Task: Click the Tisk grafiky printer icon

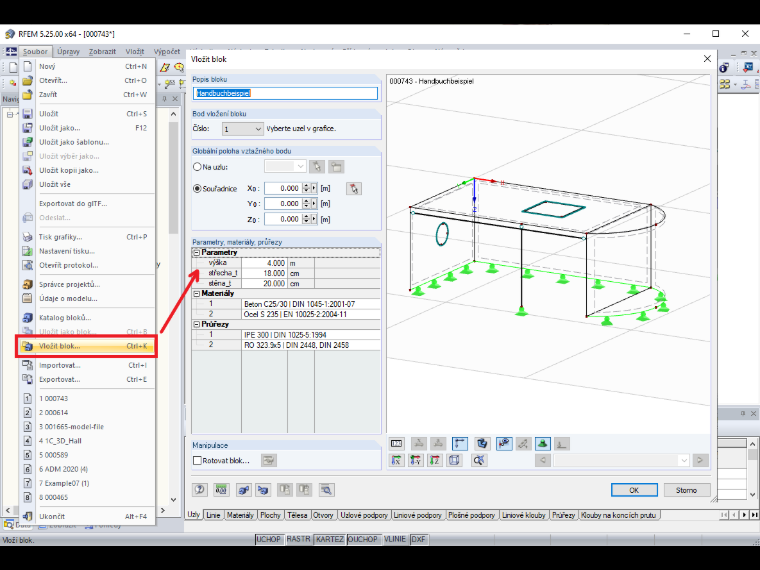Action: tap(28, 237)
